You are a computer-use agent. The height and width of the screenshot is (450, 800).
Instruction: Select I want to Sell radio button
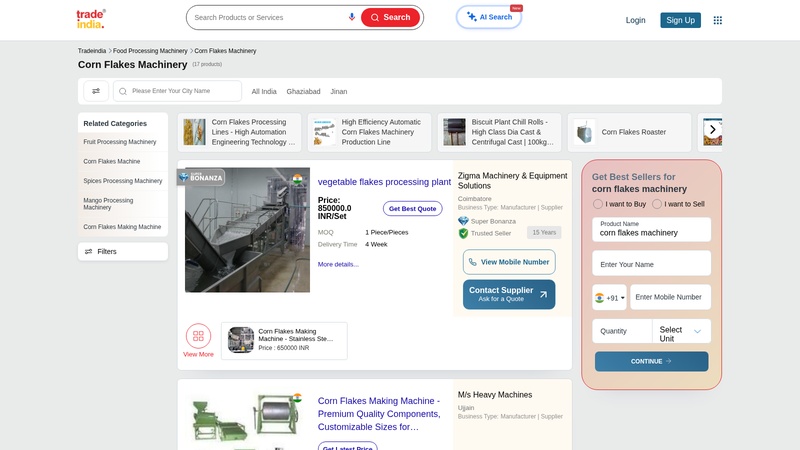pyautogui.click(x=657, y=204)
